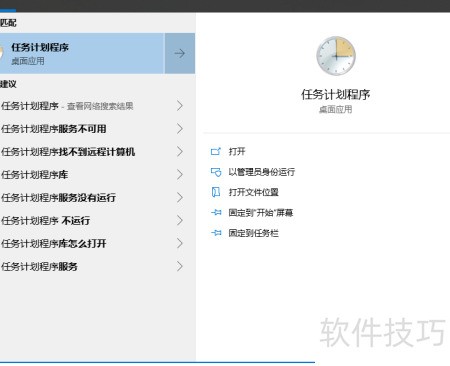Screen dimensions: 450x366
Task: Open the 任务计划程序 best match result
Action: [x=82, y=53]
